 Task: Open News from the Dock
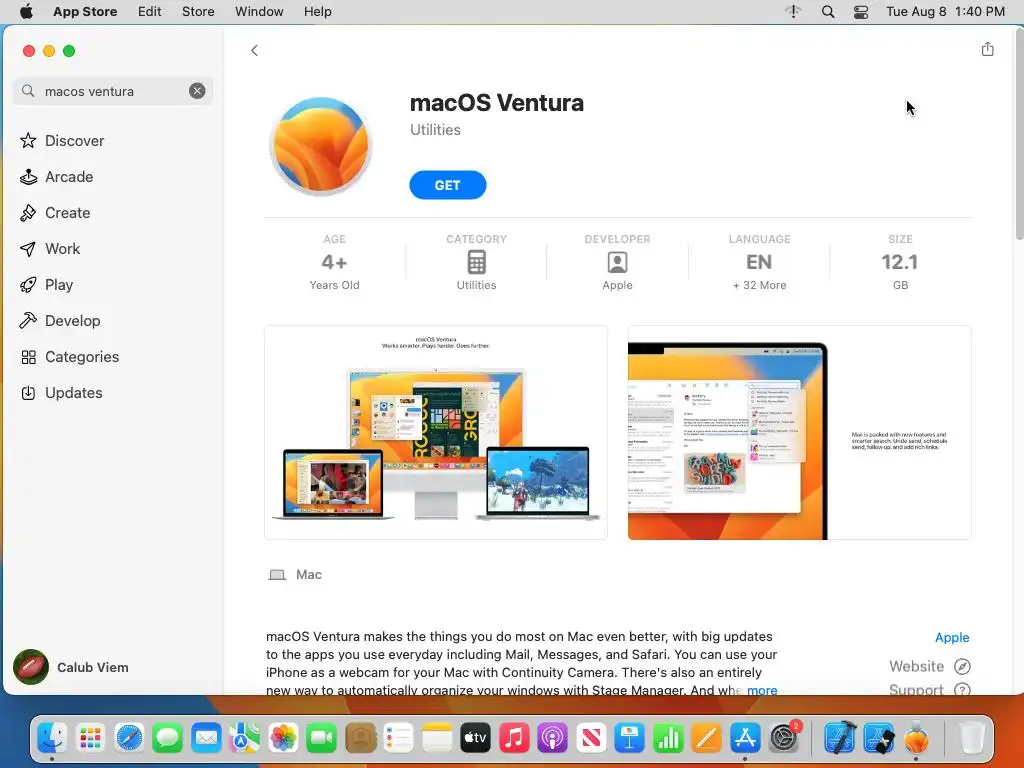591,738
